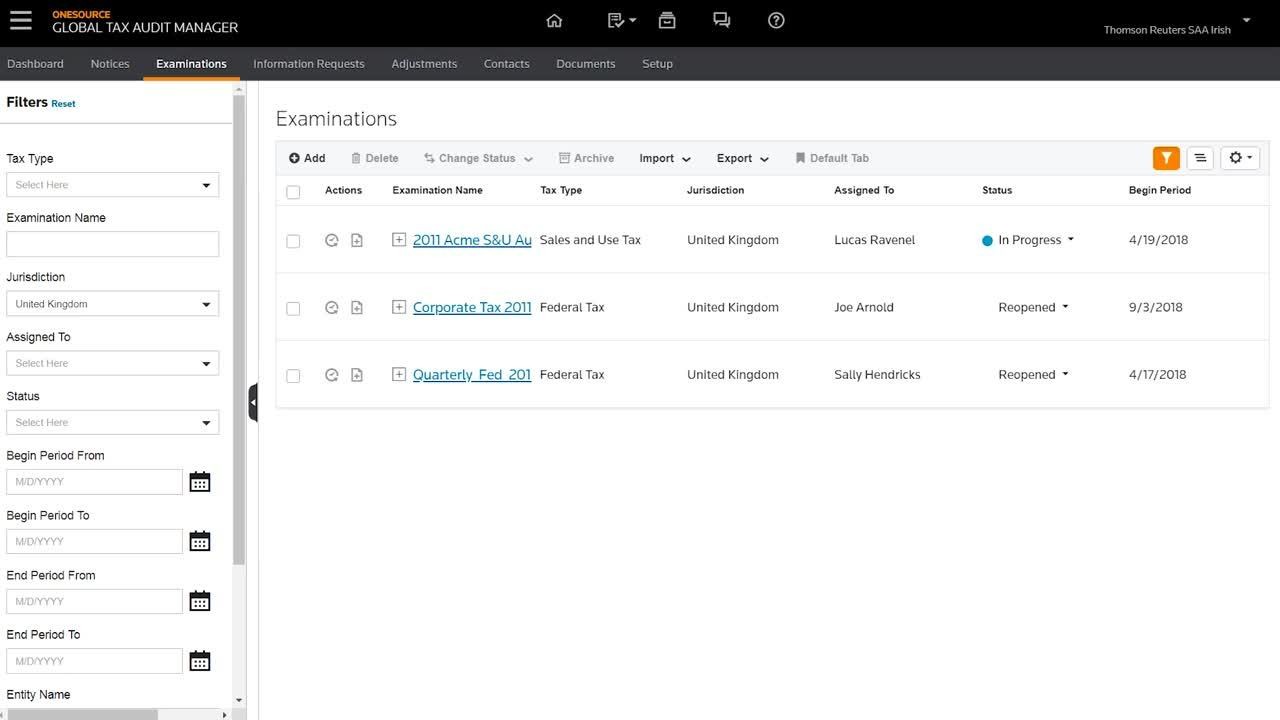The height and width of the screenshot is (720, 1280).
Task: Open the help question mark icon
Action: [776, 21]
